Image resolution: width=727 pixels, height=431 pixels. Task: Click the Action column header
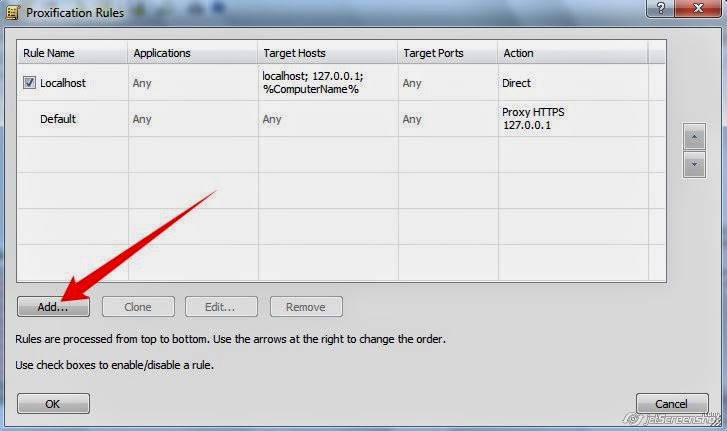[573, 53]
